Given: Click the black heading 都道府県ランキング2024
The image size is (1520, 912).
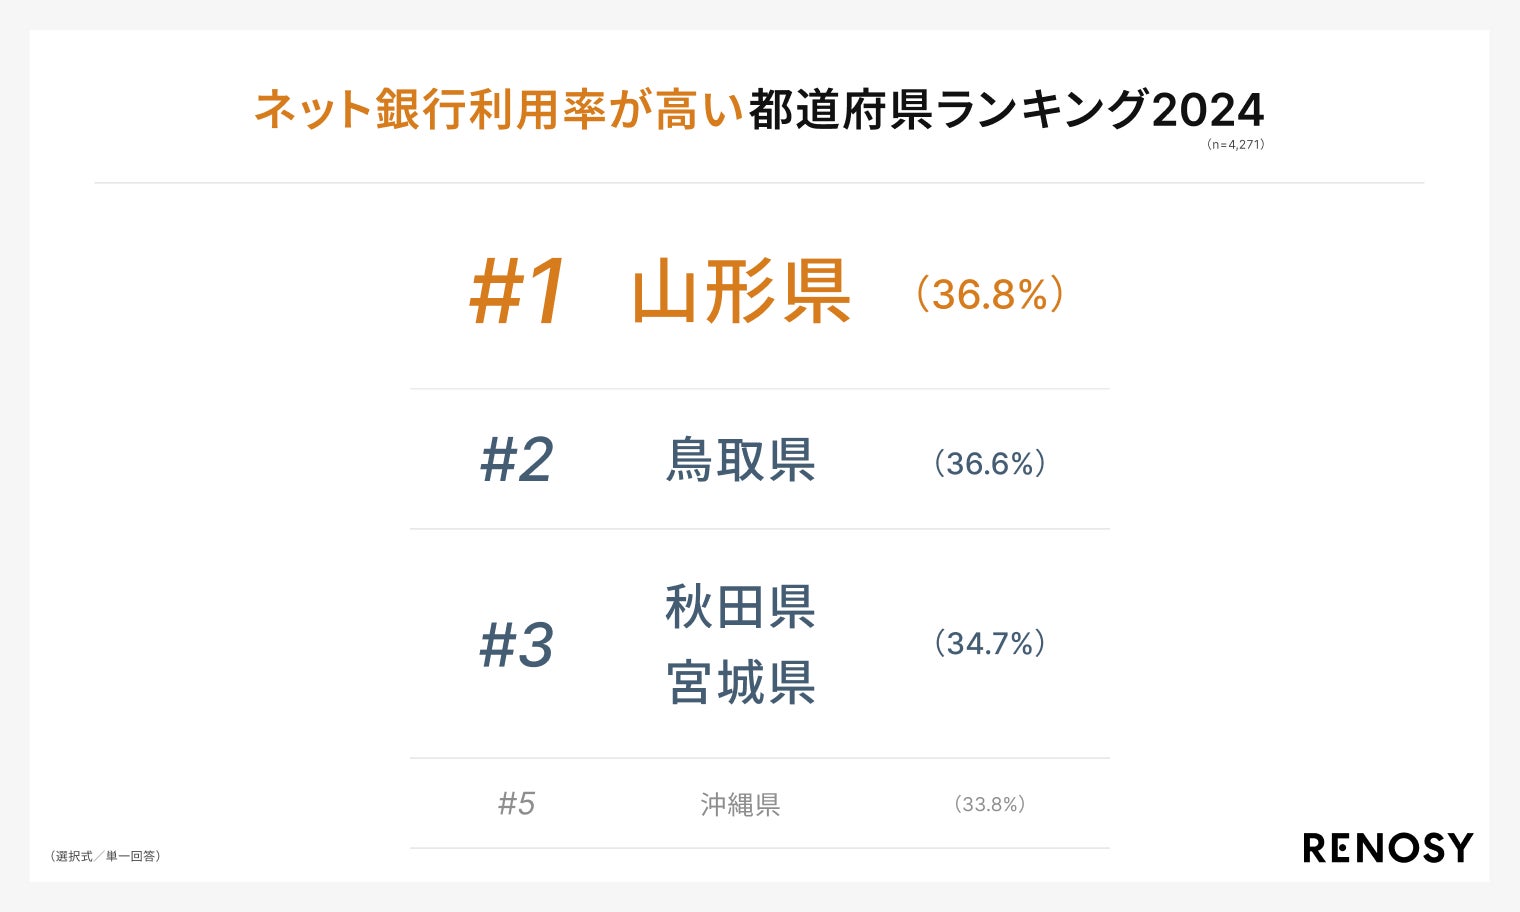Looking at the screenshot, I should point(1006,109).
